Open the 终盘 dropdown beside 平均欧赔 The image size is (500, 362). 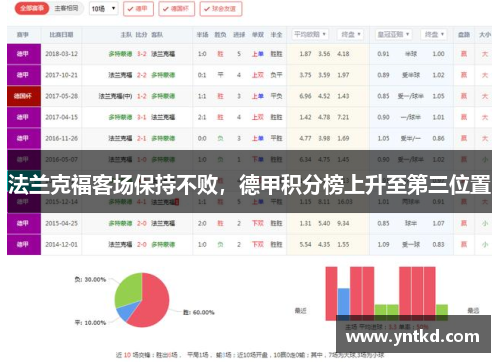(350, 34)
